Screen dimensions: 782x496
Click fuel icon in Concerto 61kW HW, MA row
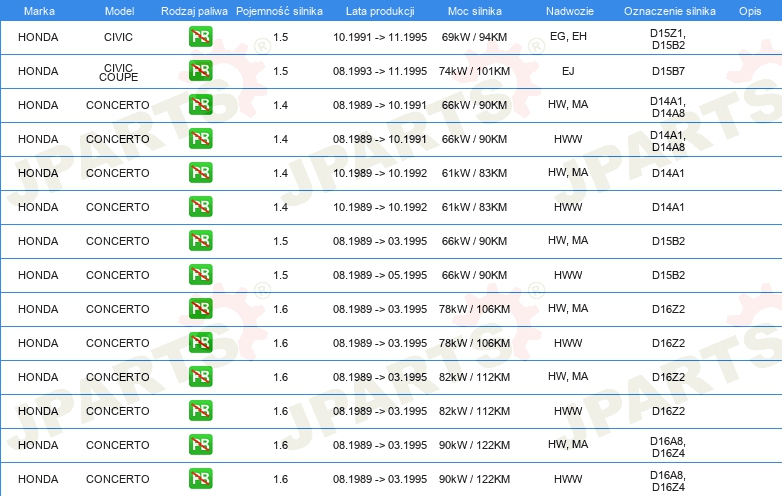tap(200, 172)
